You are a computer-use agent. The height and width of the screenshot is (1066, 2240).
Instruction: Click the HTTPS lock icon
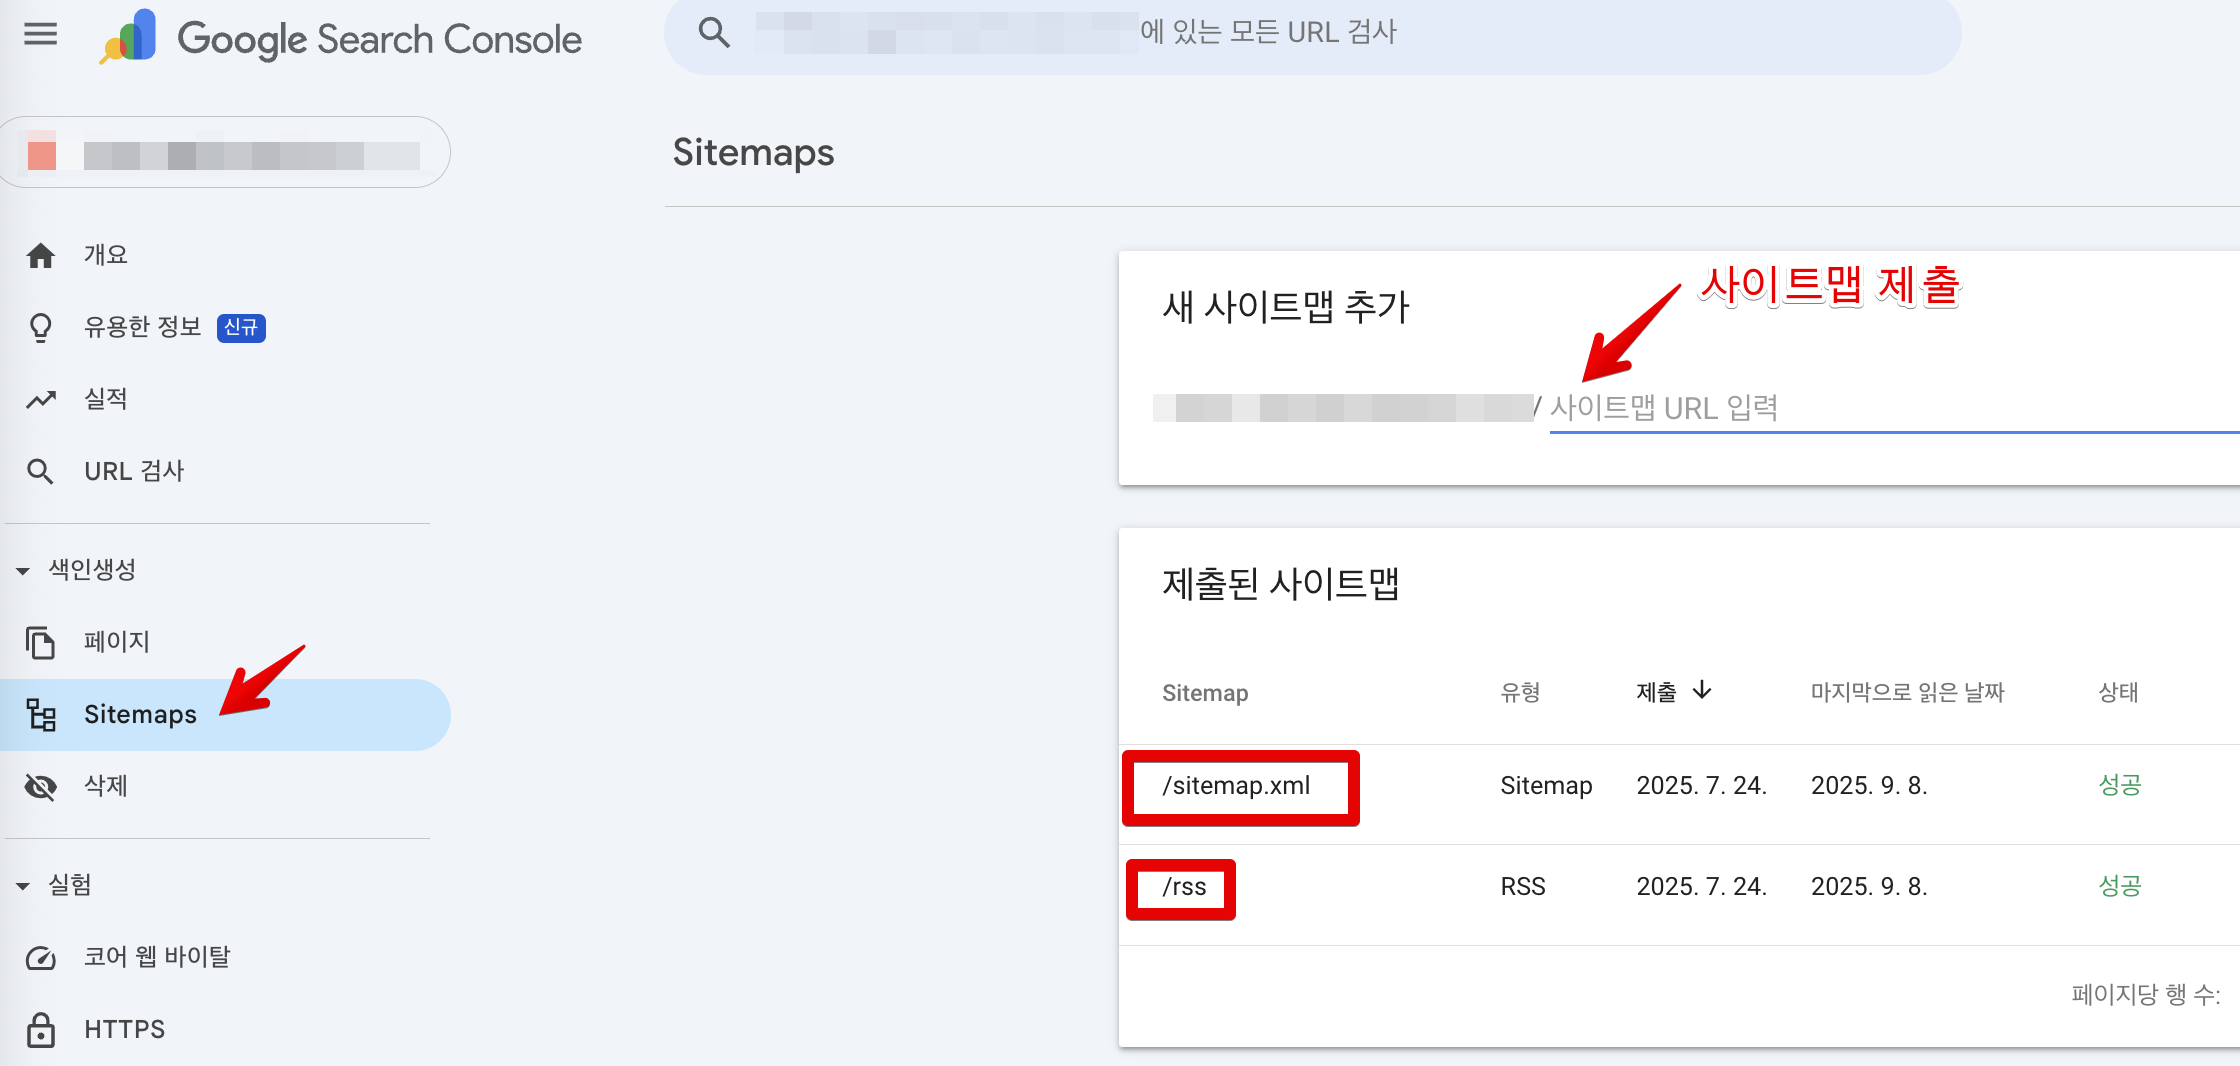point(42,1028)
